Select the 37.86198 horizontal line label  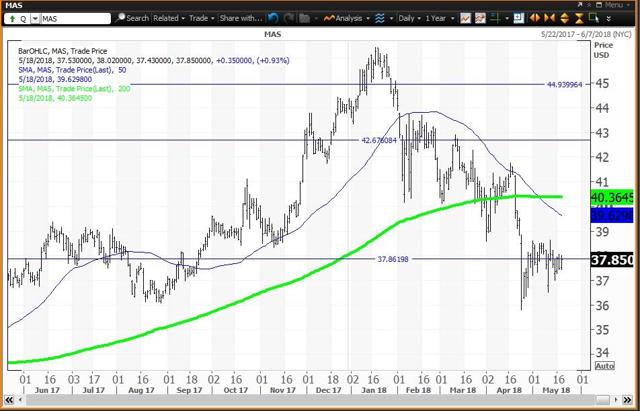(392, 259)
